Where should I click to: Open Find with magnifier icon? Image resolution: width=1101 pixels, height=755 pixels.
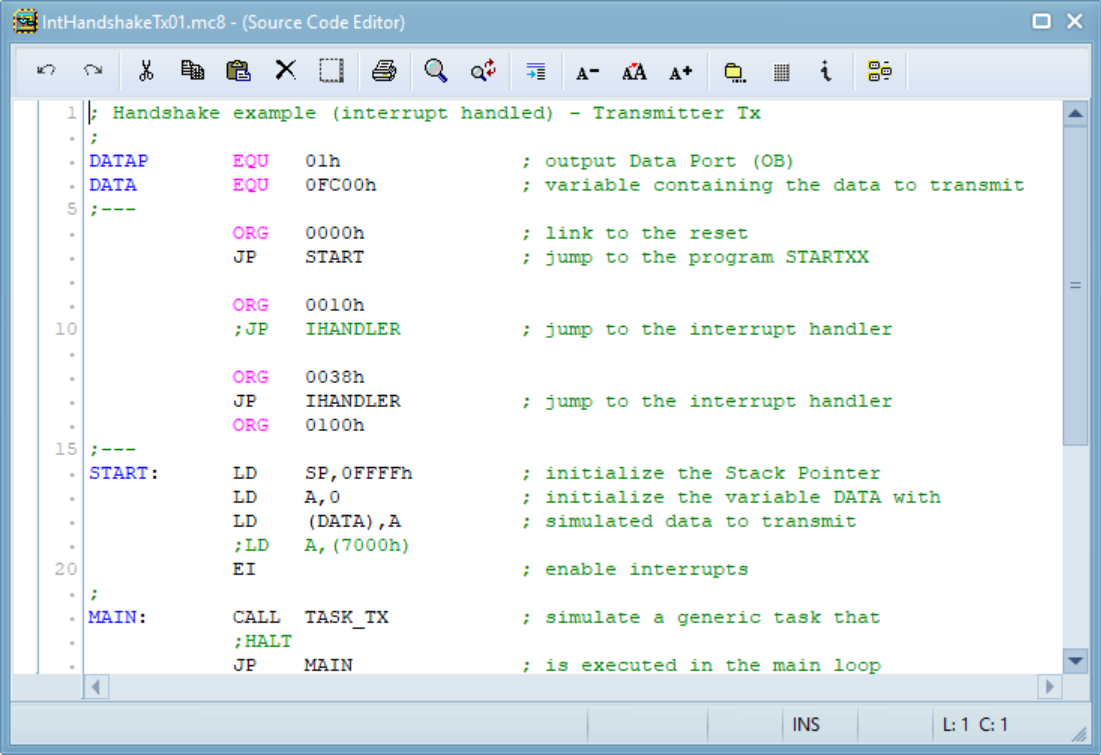coord(435,71)
